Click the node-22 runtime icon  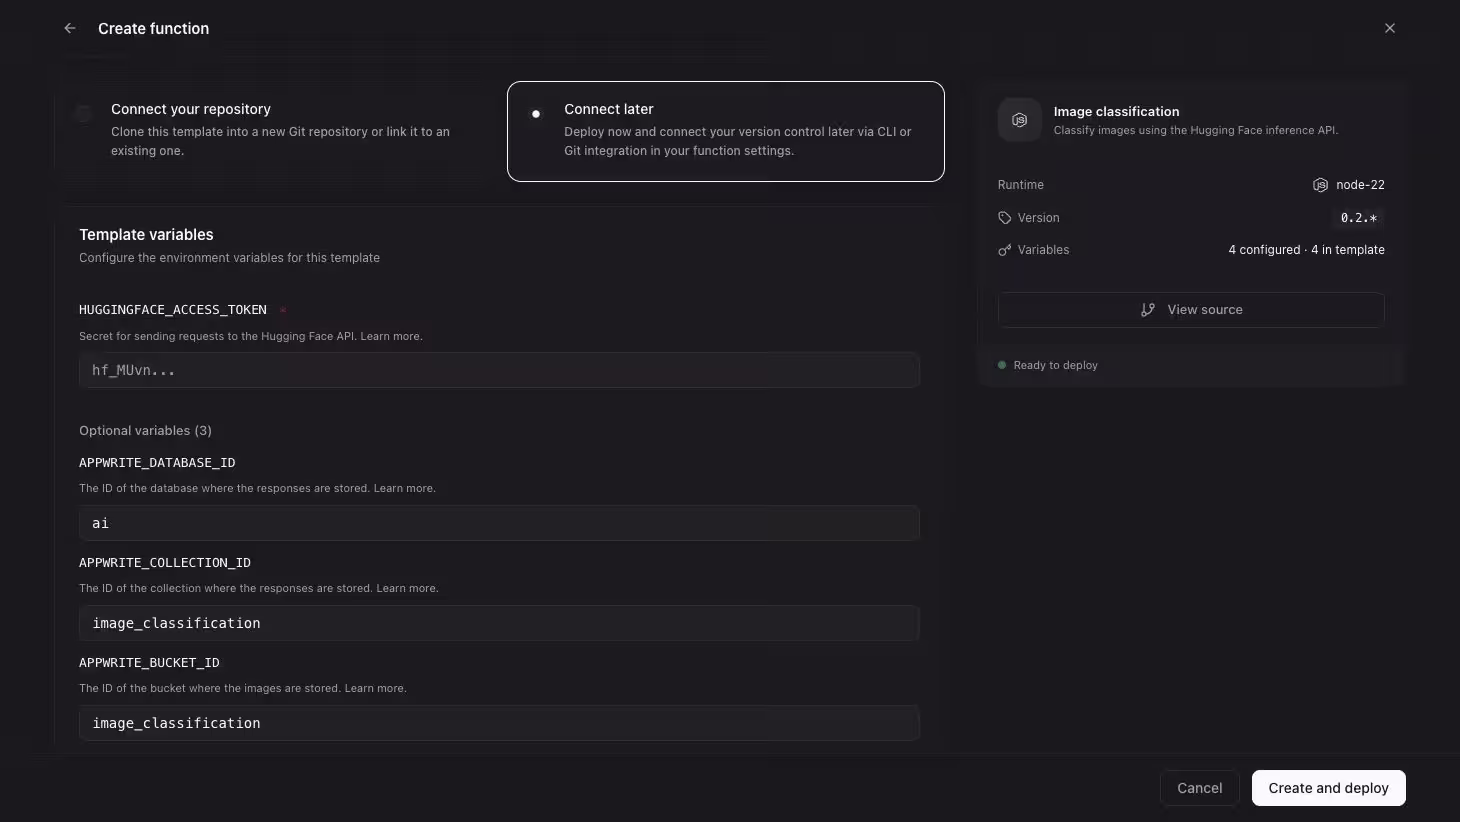coord(1320,185)
